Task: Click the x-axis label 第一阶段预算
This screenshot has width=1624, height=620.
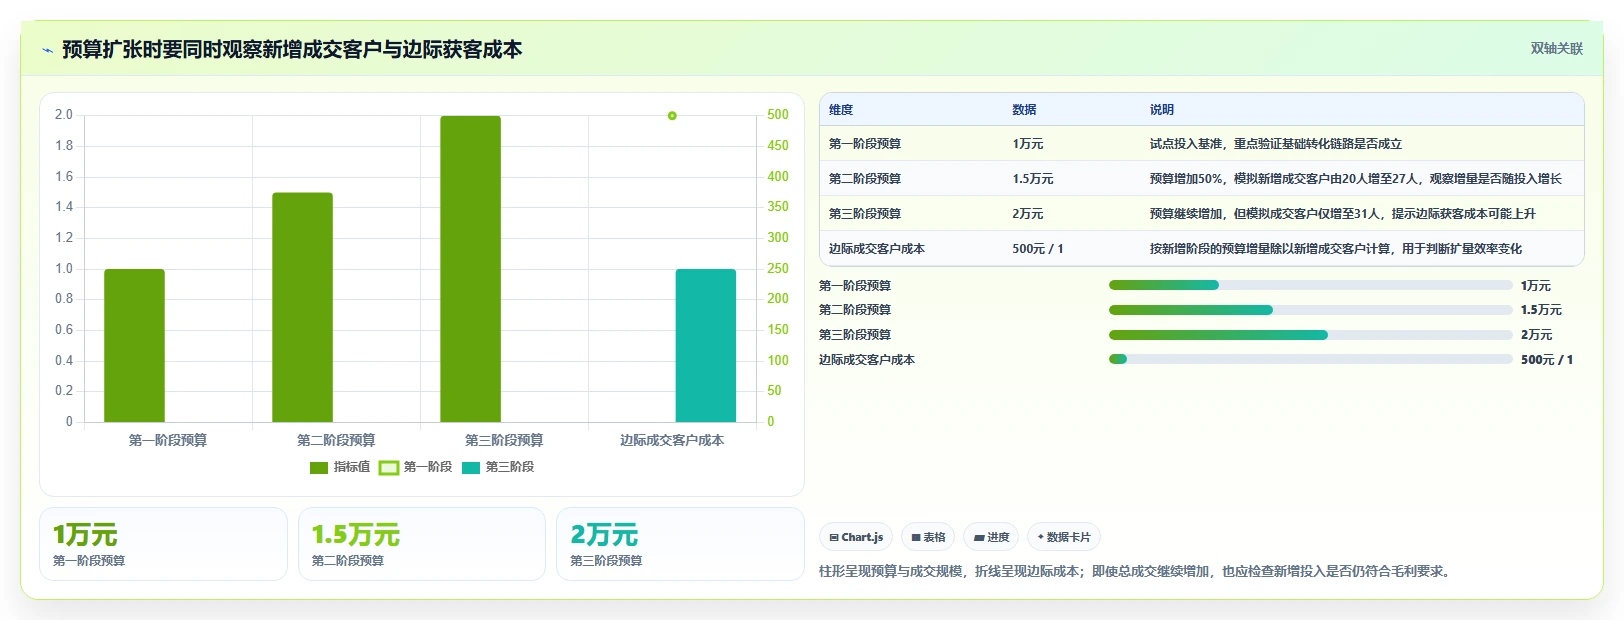Action: tap(168, 440)
